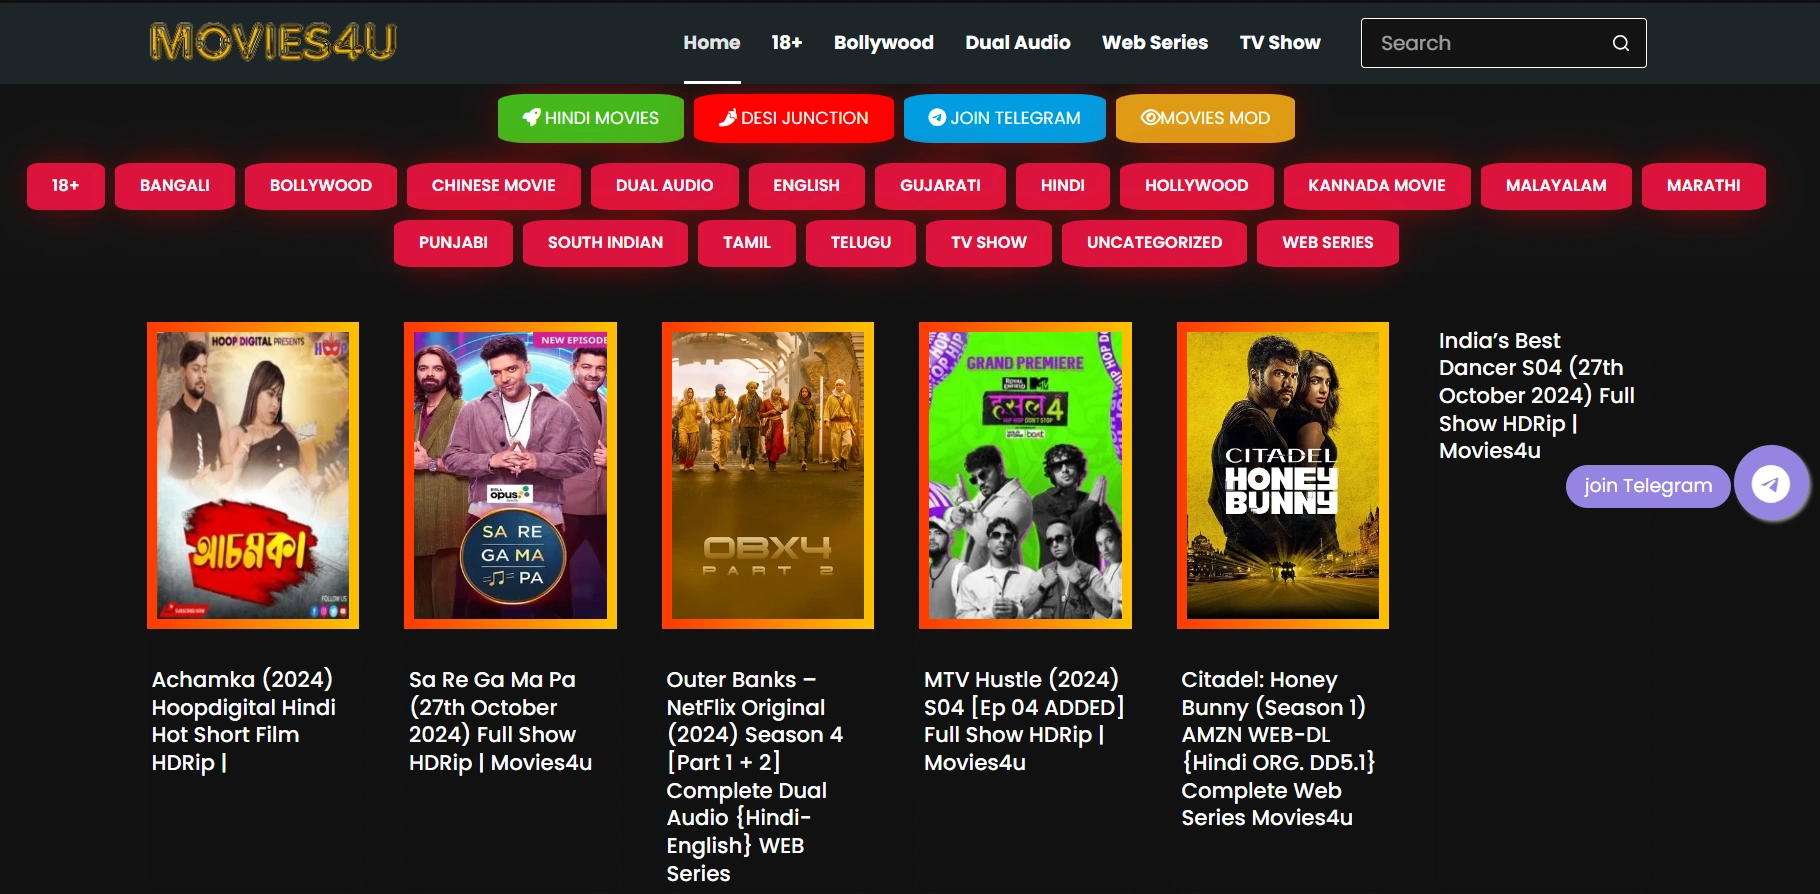Go to Bollywood in top navigation

884,43
